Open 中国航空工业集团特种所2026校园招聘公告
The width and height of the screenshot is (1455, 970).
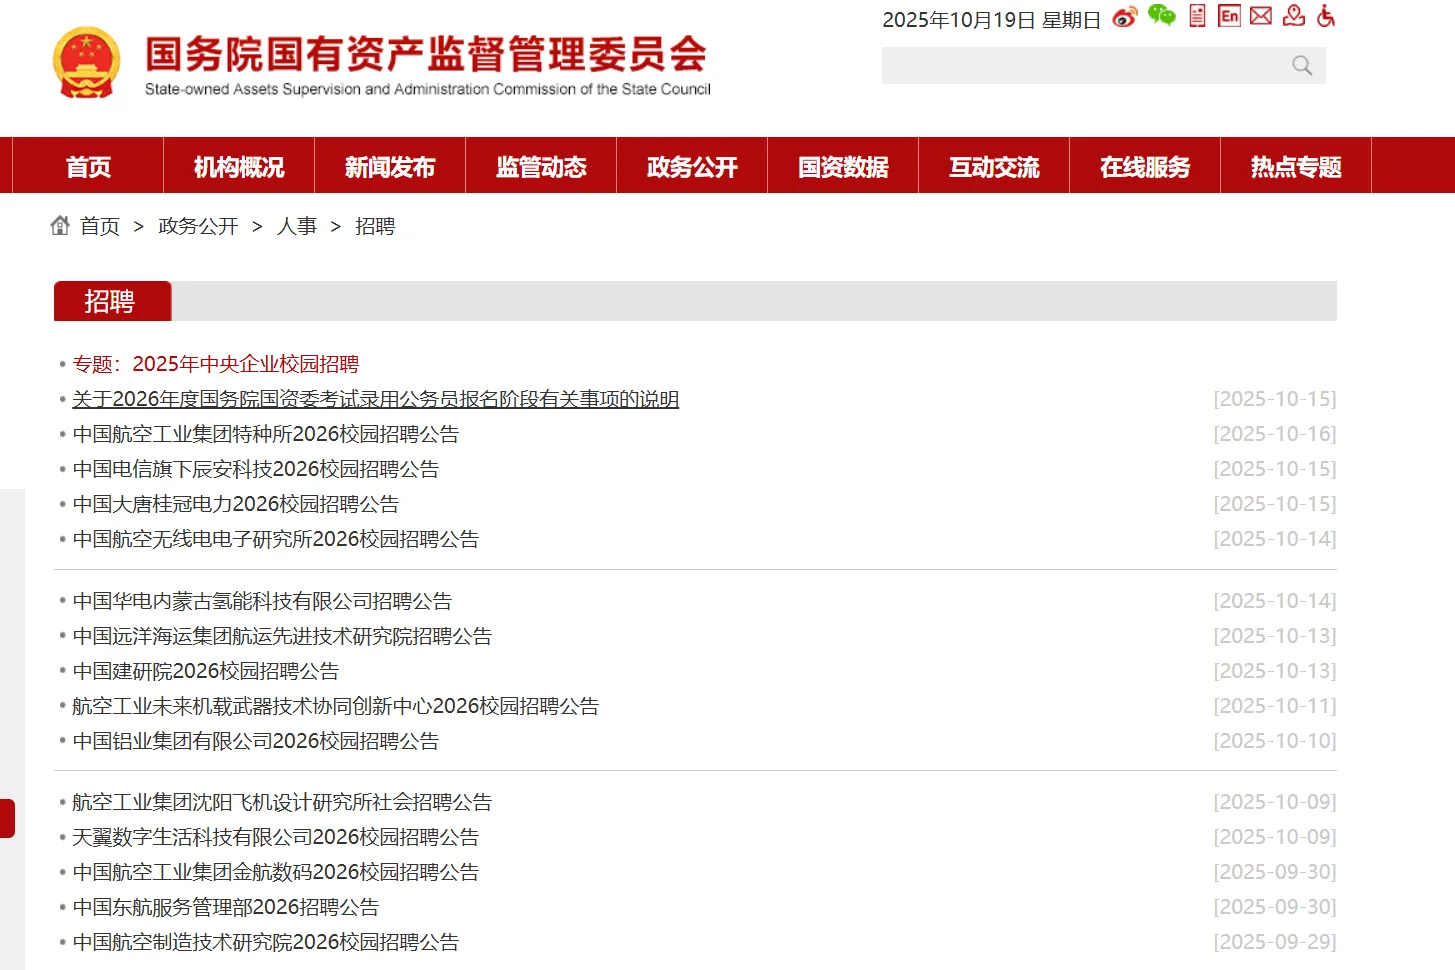(266, 434)
